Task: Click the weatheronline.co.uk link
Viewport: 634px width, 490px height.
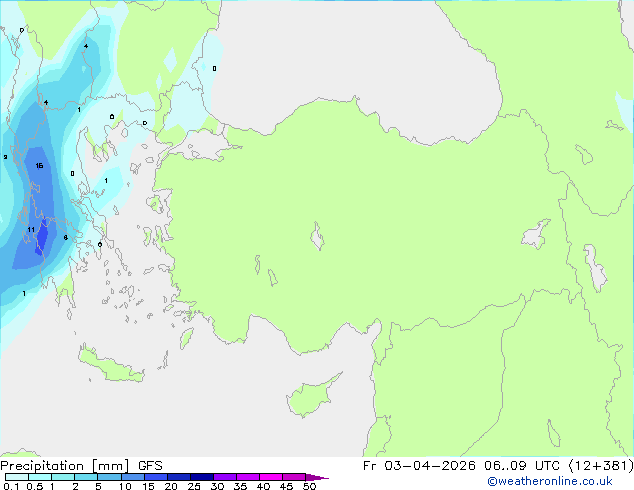Action: (549, 481)
